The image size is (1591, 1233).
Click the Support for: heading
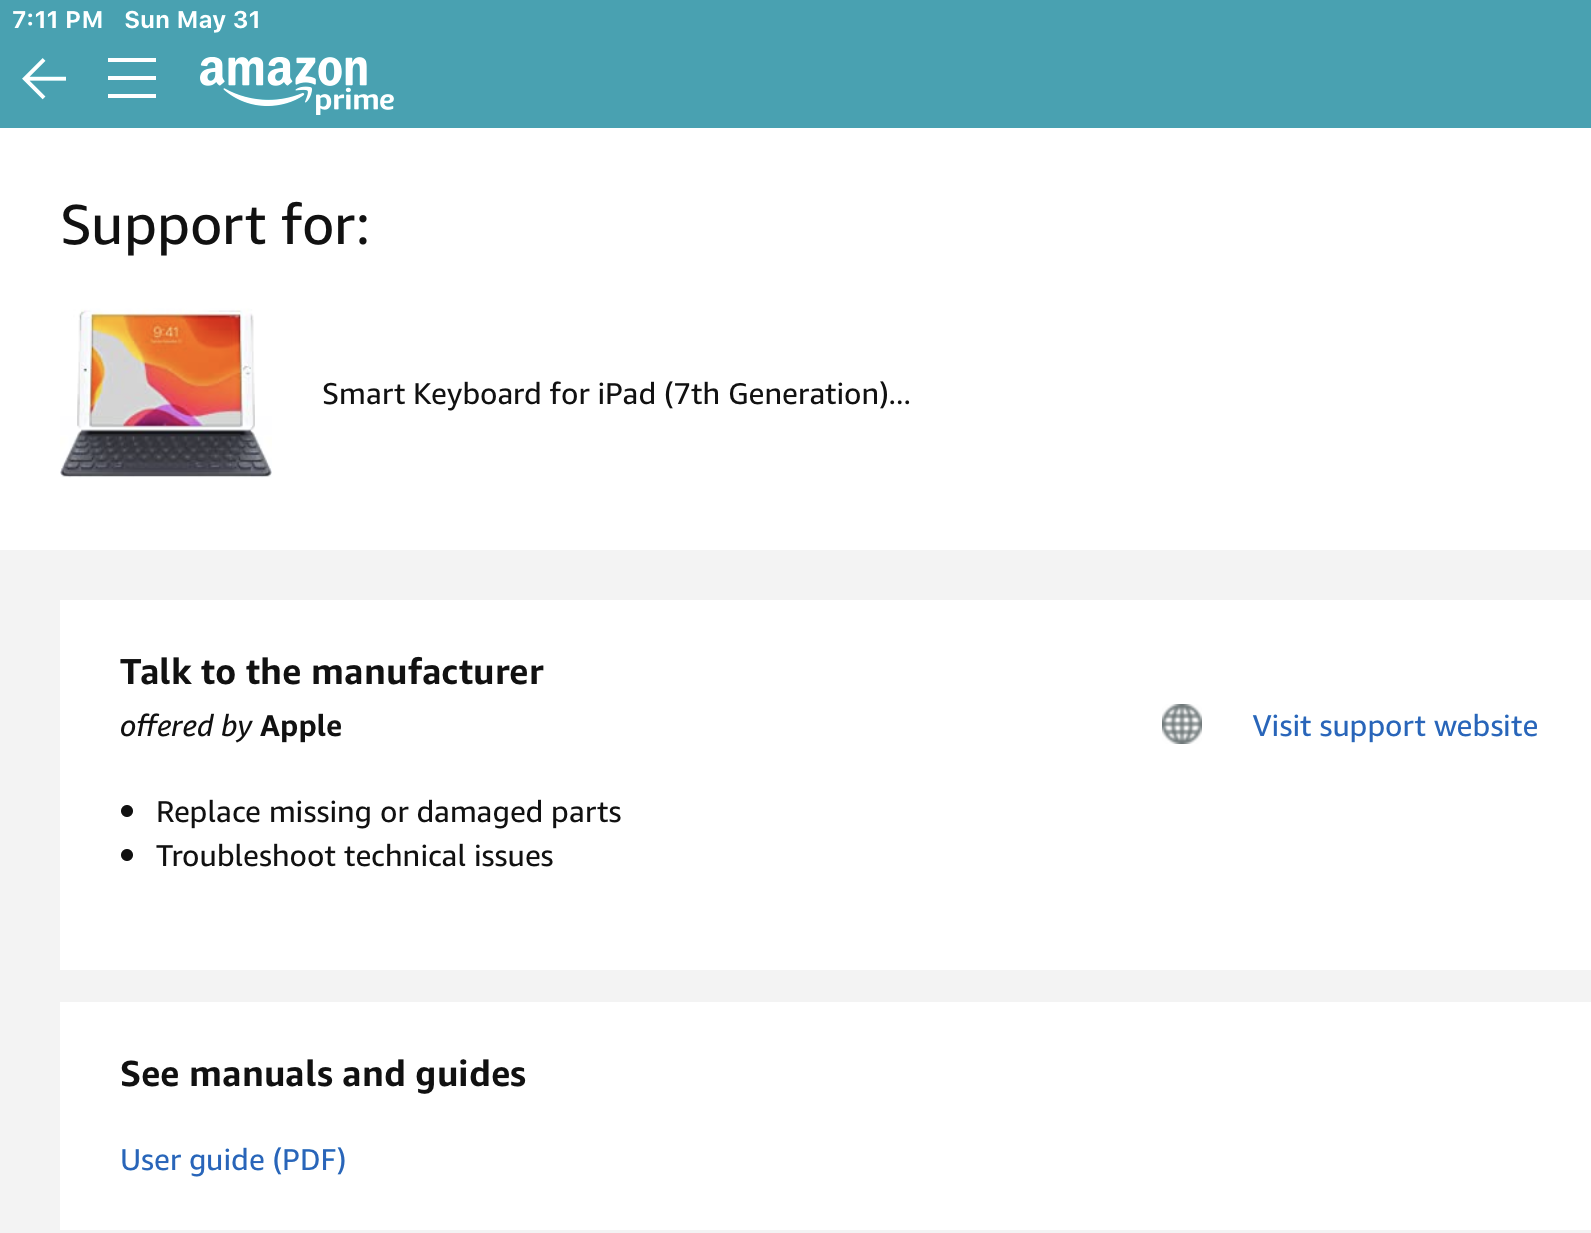(x=215, y=225)
